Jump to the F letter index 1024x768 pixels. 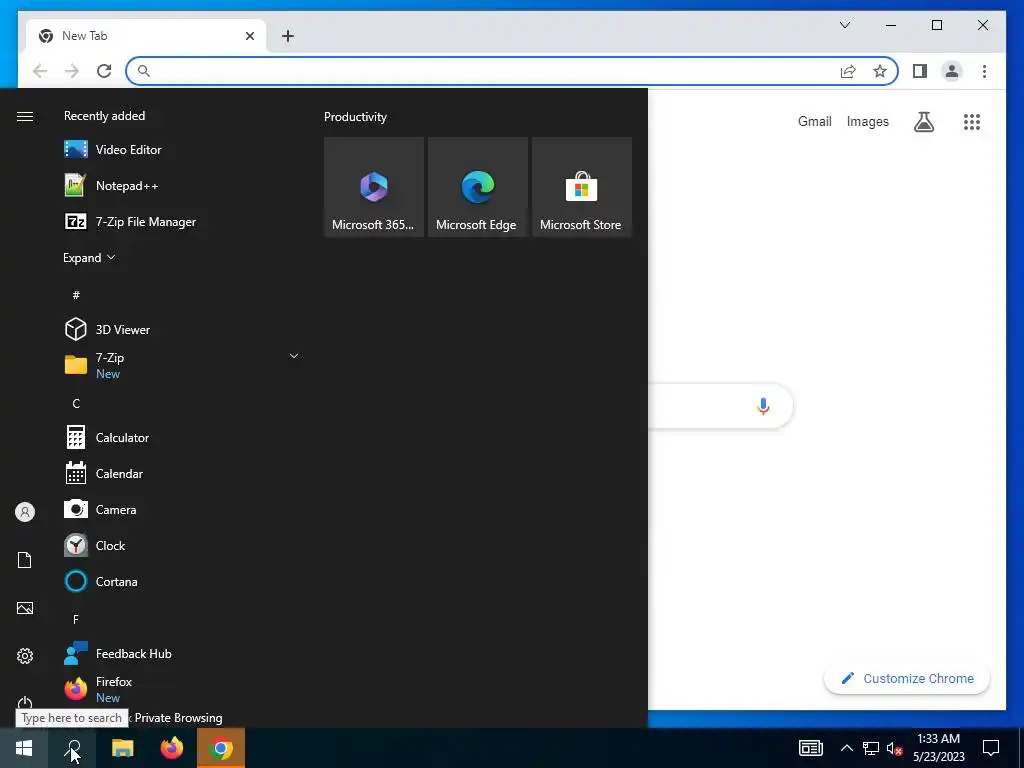tap(76, 619)
